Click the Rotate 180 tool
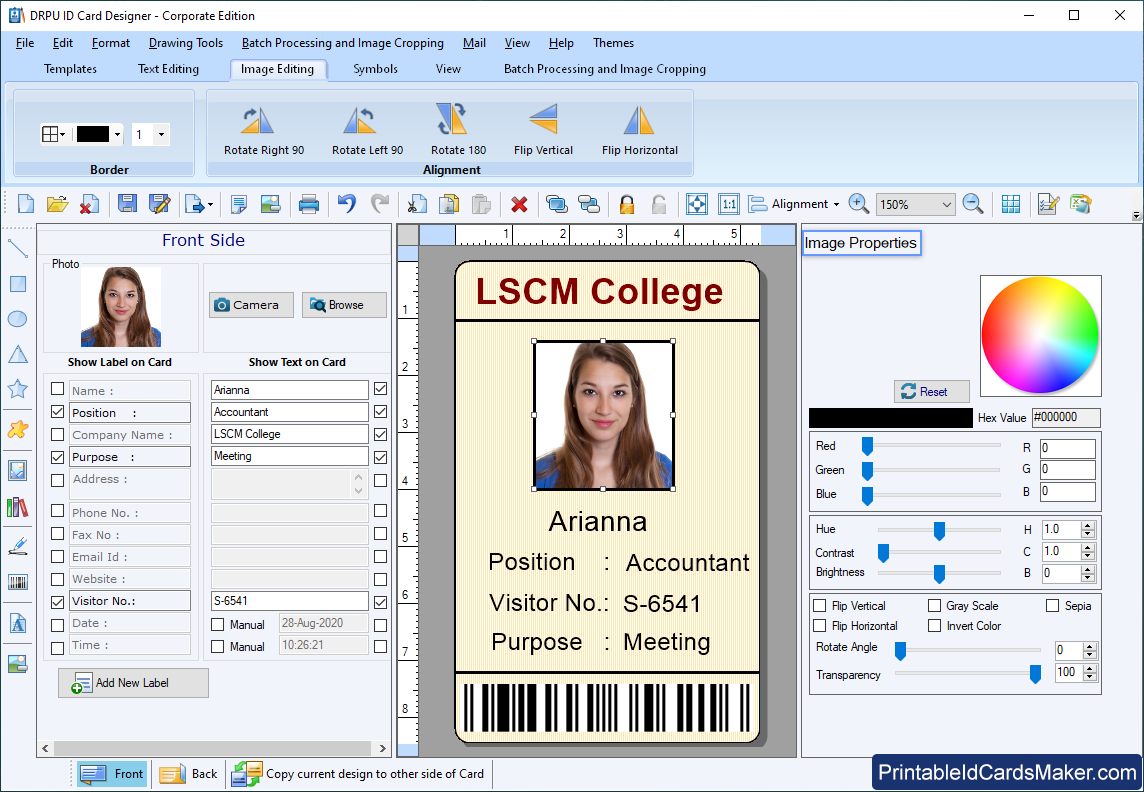 [x=455, y=128]
